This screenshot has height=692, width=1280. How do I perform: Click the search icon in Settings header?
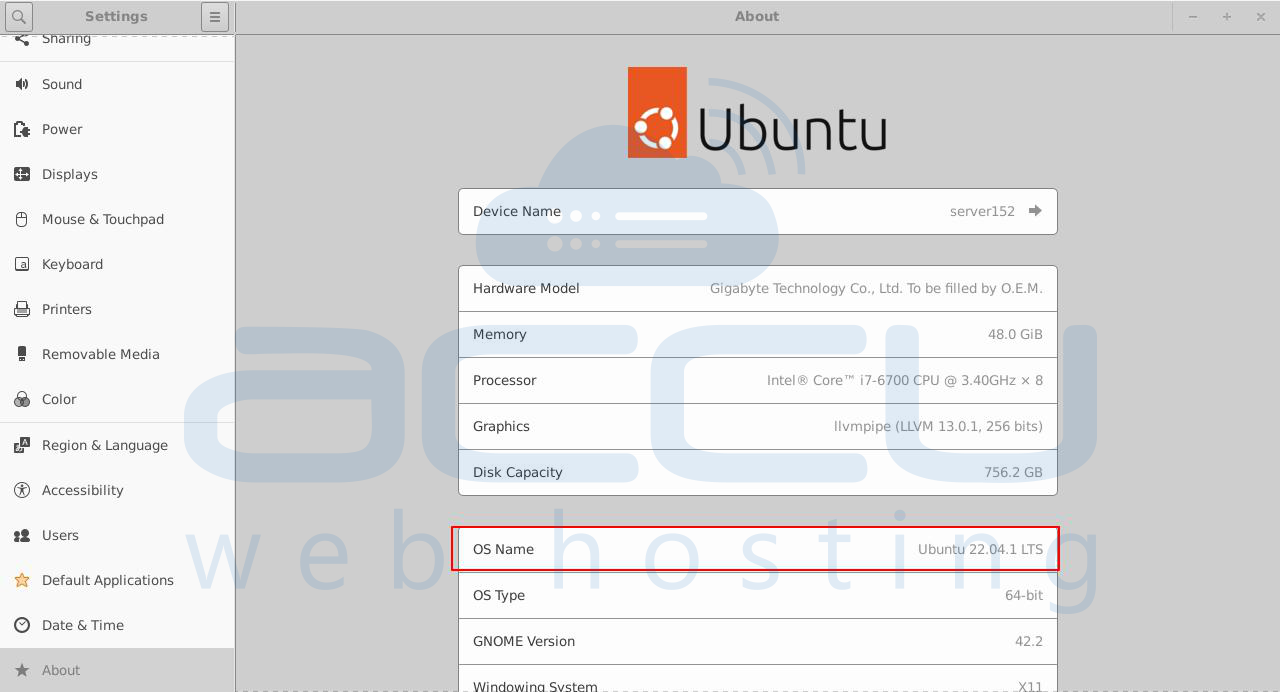[x=18, y=17]
